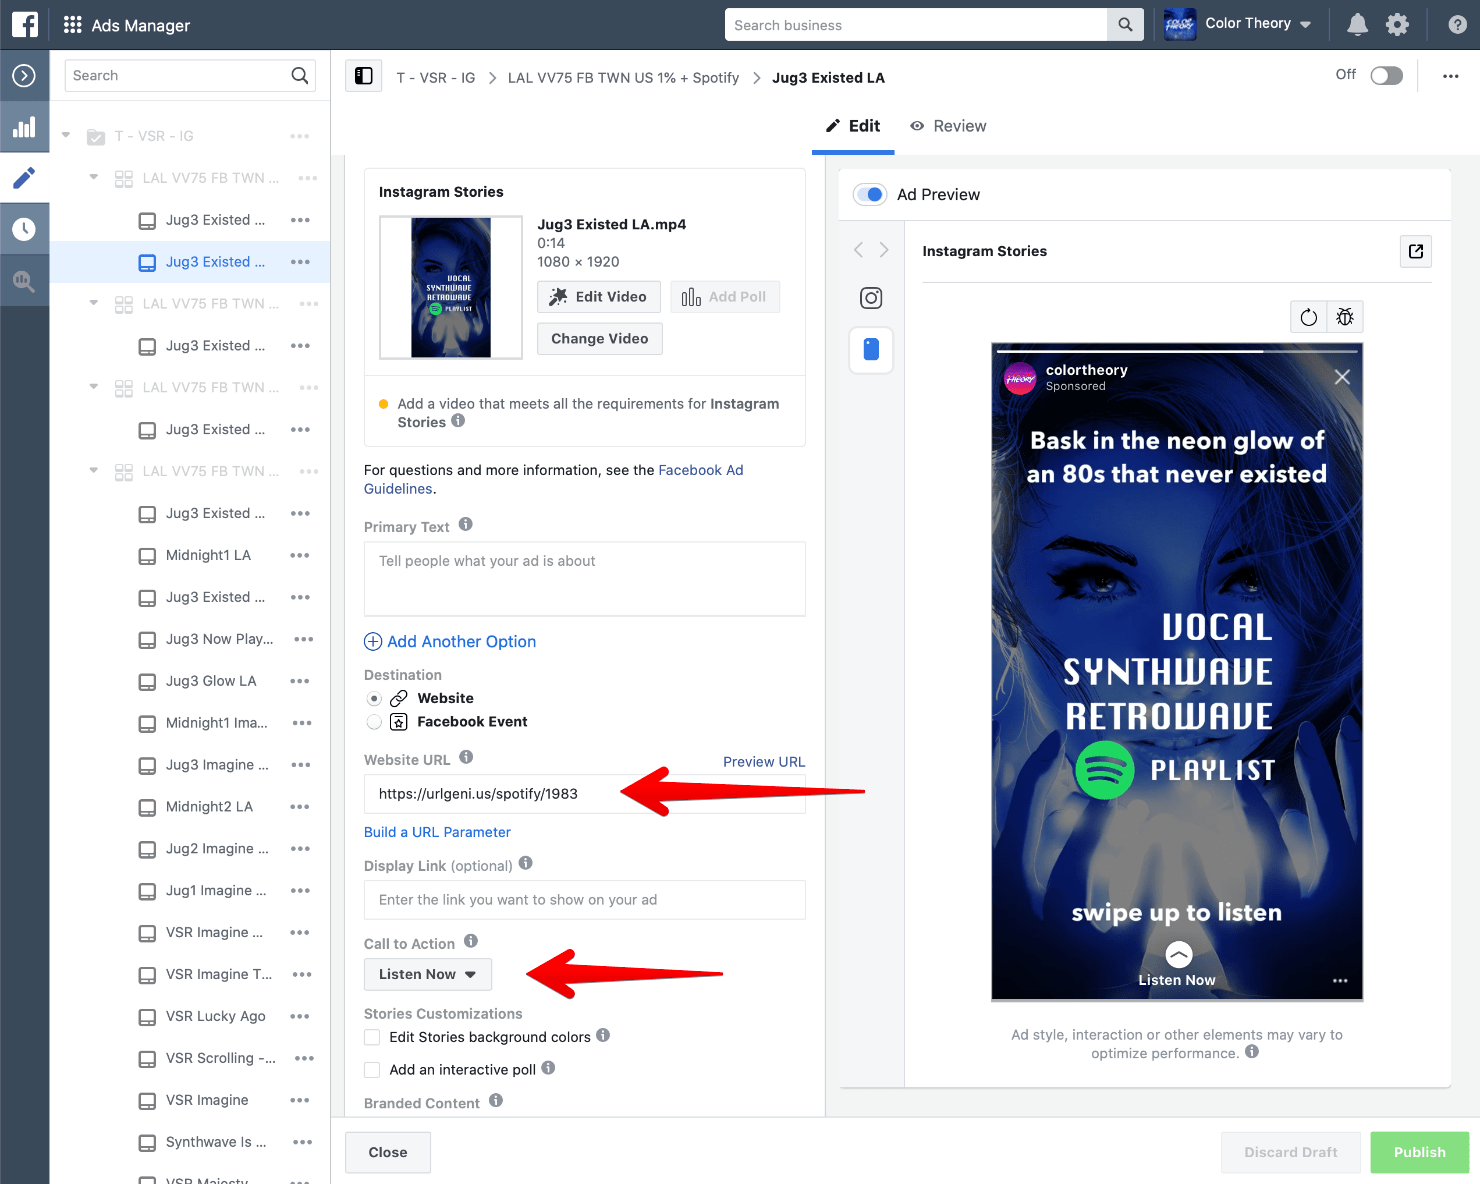Collapse the first LAL VV75 FB TWN ad set
Viewport: 1480px width, 1184px height.
pos(93,177)
